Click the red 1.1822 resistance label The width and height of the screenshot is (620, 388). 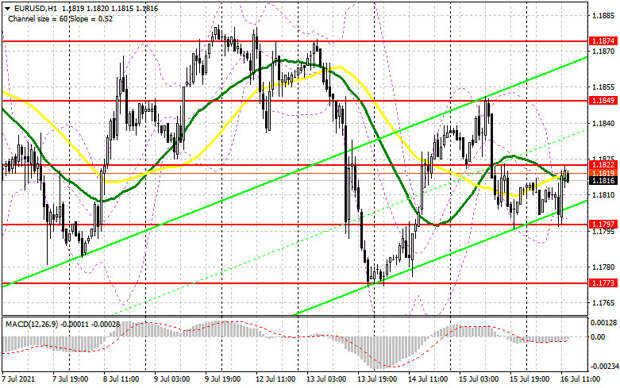pos(603,165)
